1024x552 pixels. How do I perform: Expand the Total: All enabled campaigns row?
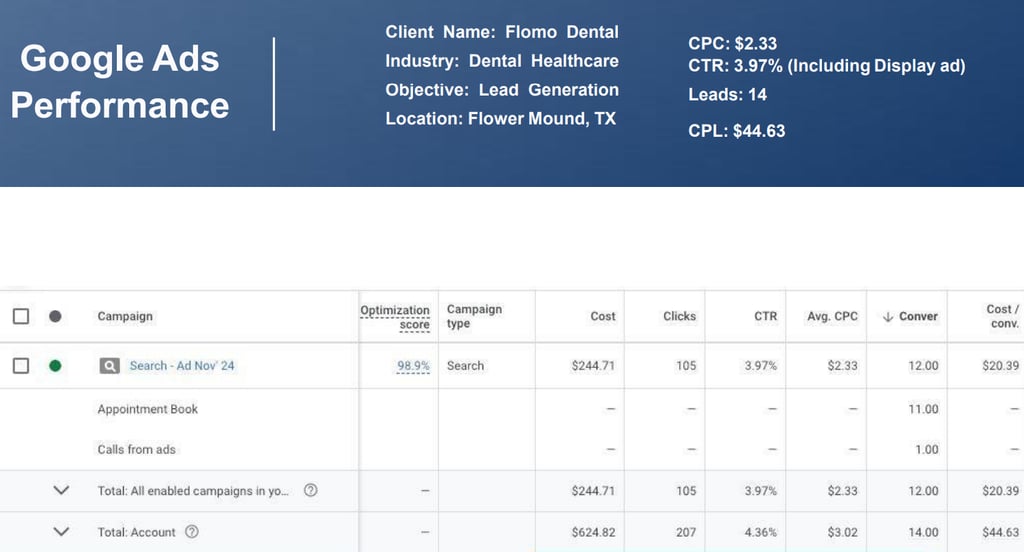tap(61, 491)
